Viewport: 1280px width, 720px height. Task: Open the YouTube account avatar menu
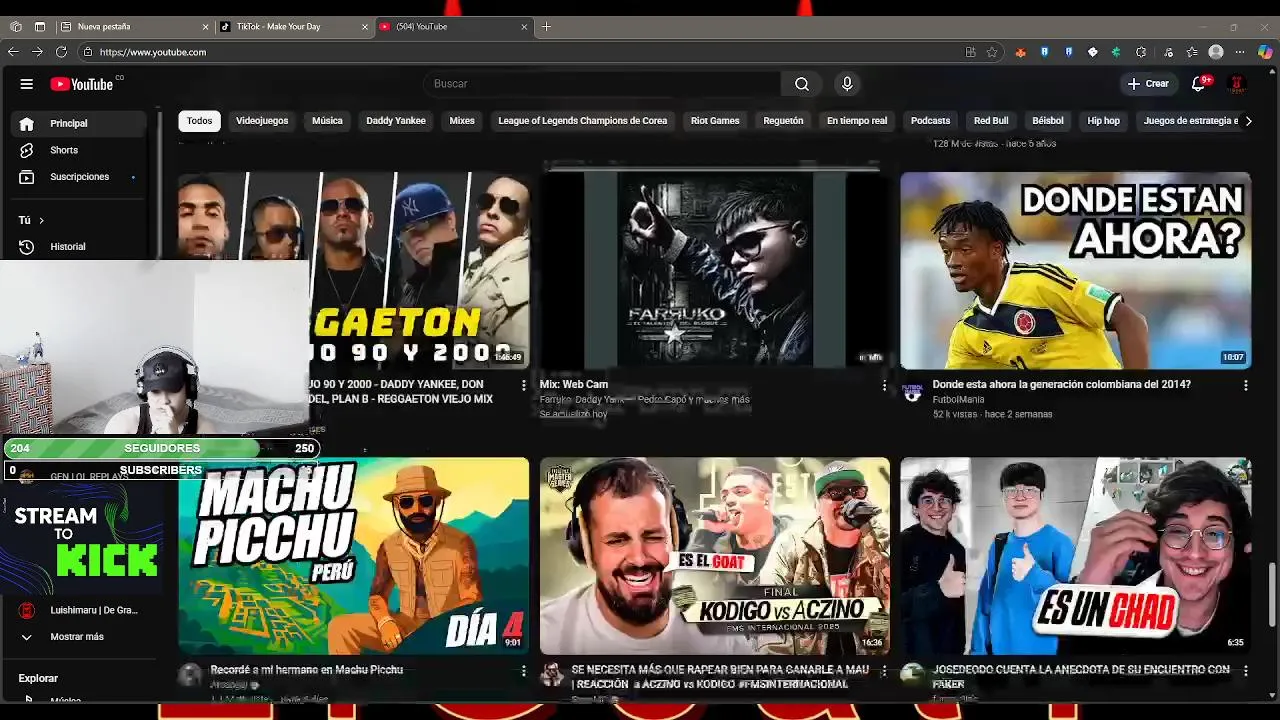(1237, 84)
